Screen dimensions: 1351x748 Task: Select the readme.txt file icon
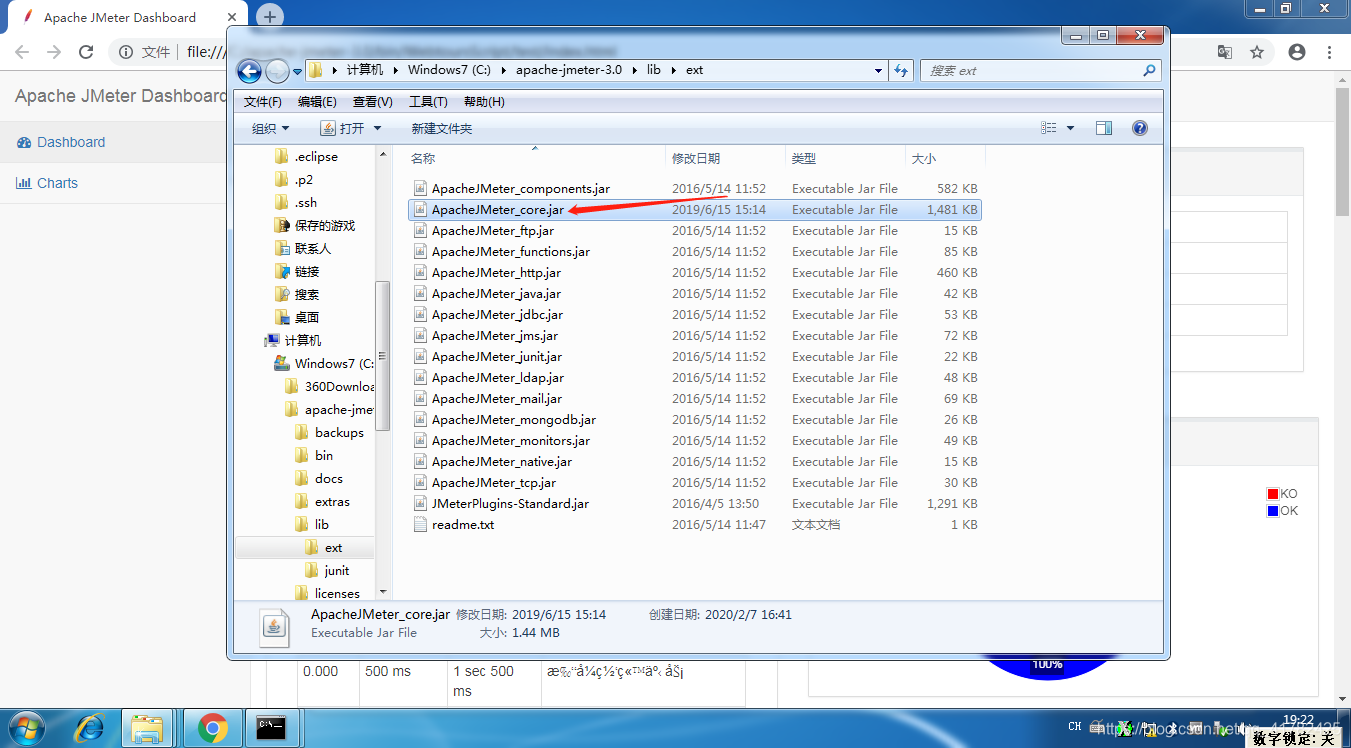point(420,524)
